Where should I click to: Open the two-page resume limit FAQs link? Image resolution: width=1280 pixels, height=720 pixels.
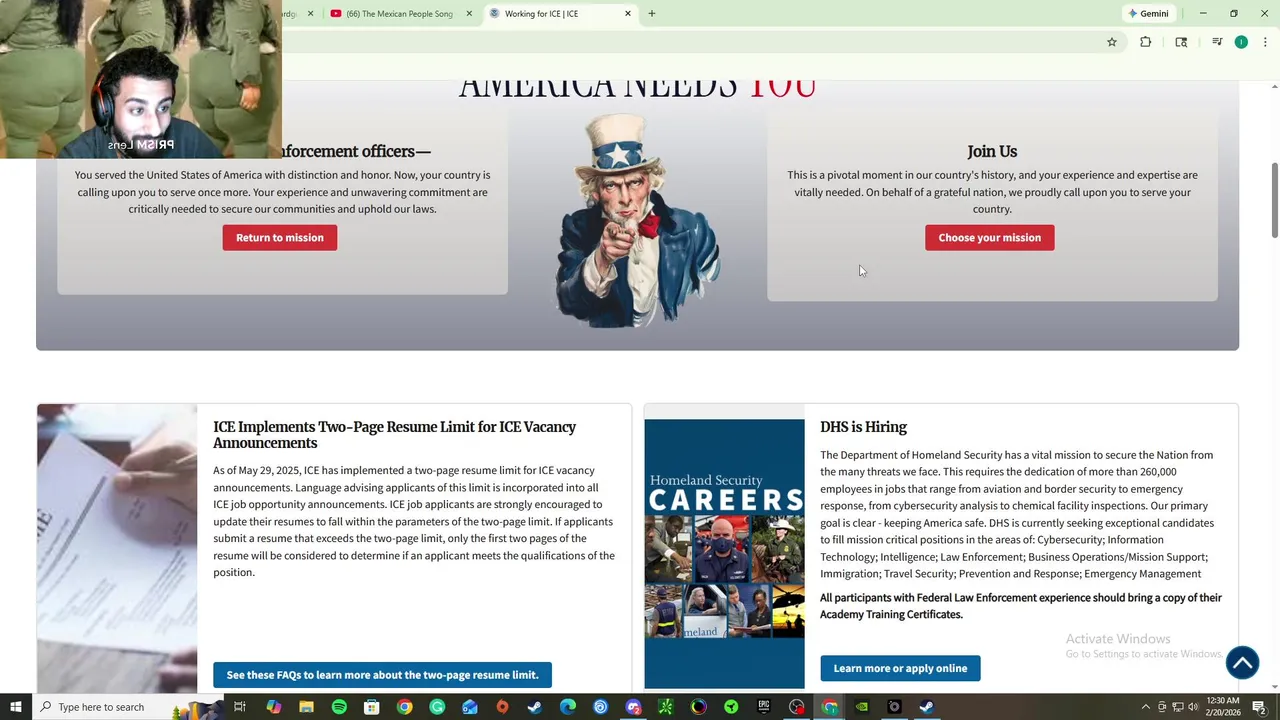[382, 675]
